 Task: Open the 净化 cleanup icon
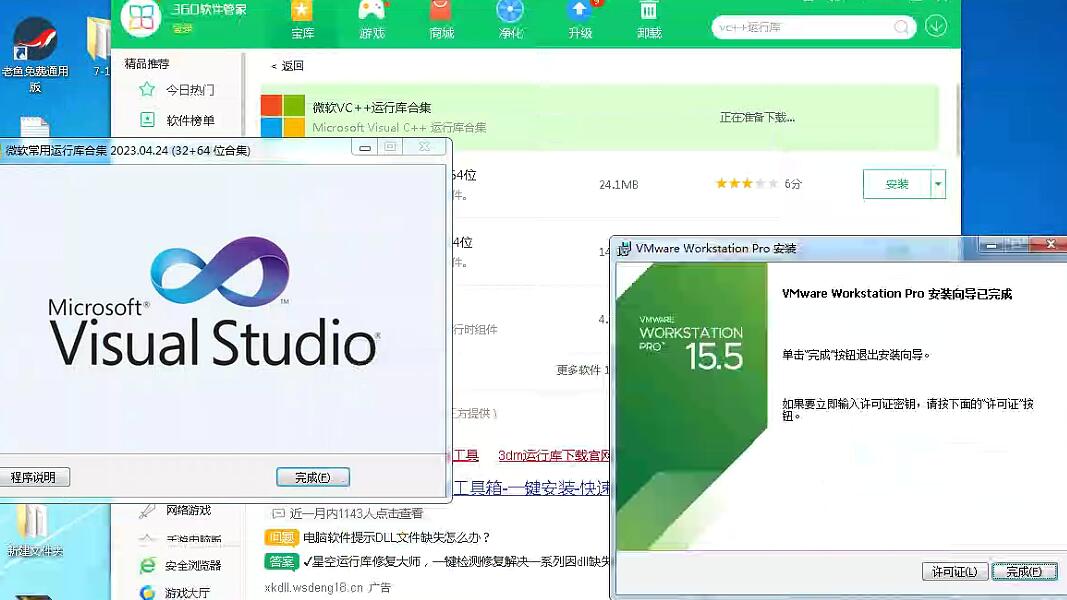[x=510, y=12]
